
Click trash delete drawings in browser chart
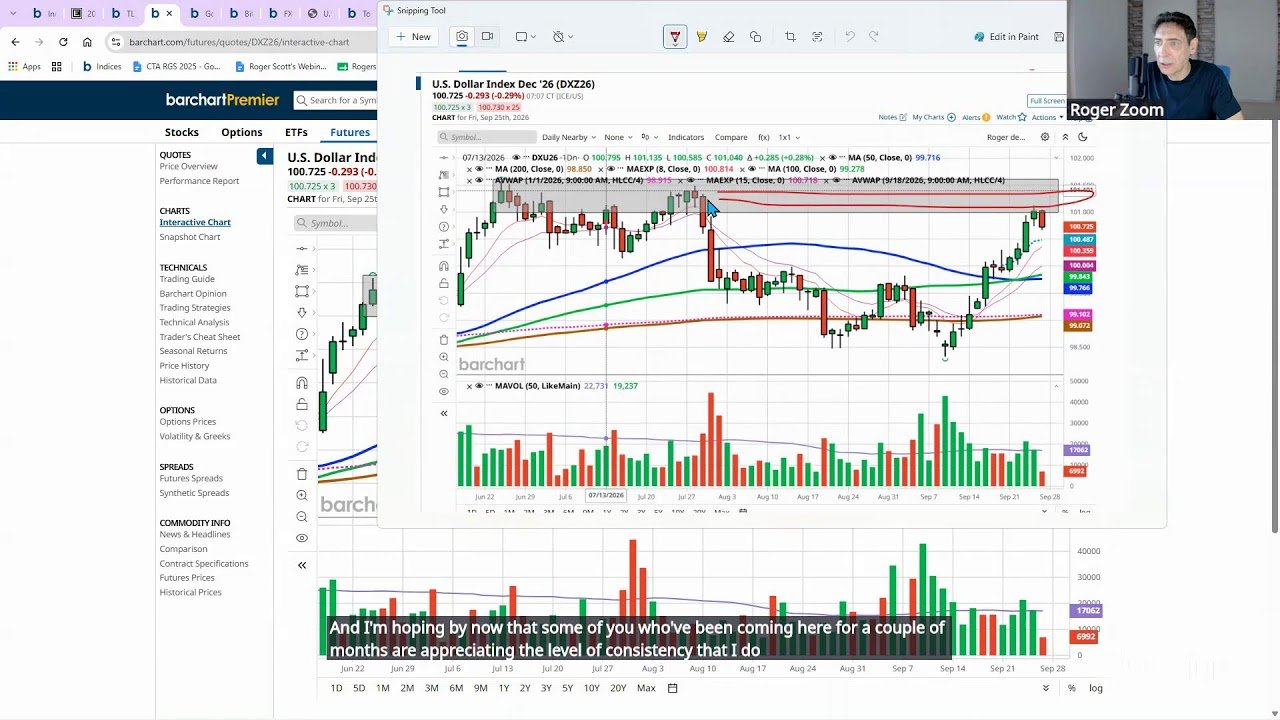[x=302, y=474]
